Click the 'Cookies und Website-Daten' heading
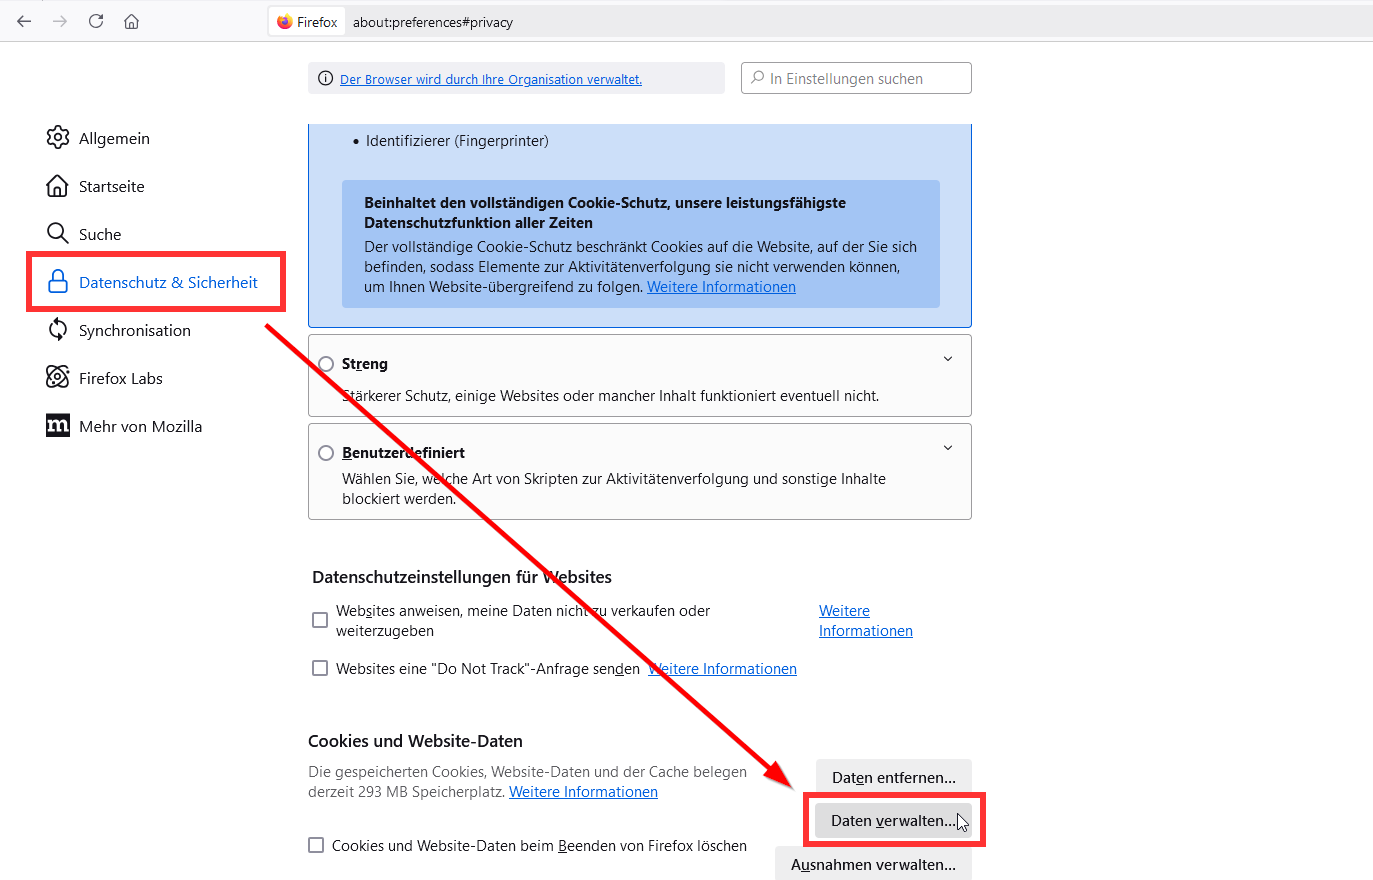This screenshot has height=880, width=1373. [x=415, y=741]
